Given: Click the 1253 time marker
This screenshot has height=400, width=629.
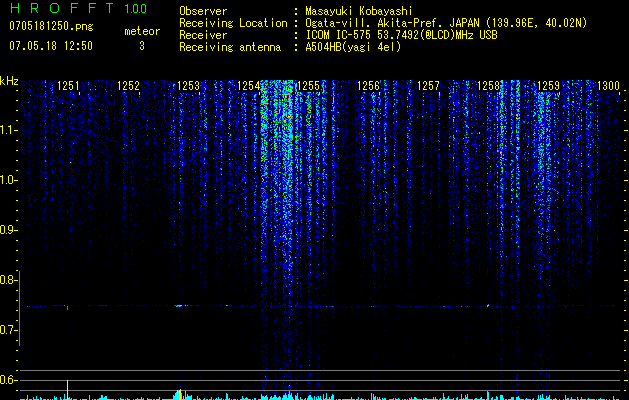Looking at the screenshot, I should pyautogui.click(x=189, y=85).
